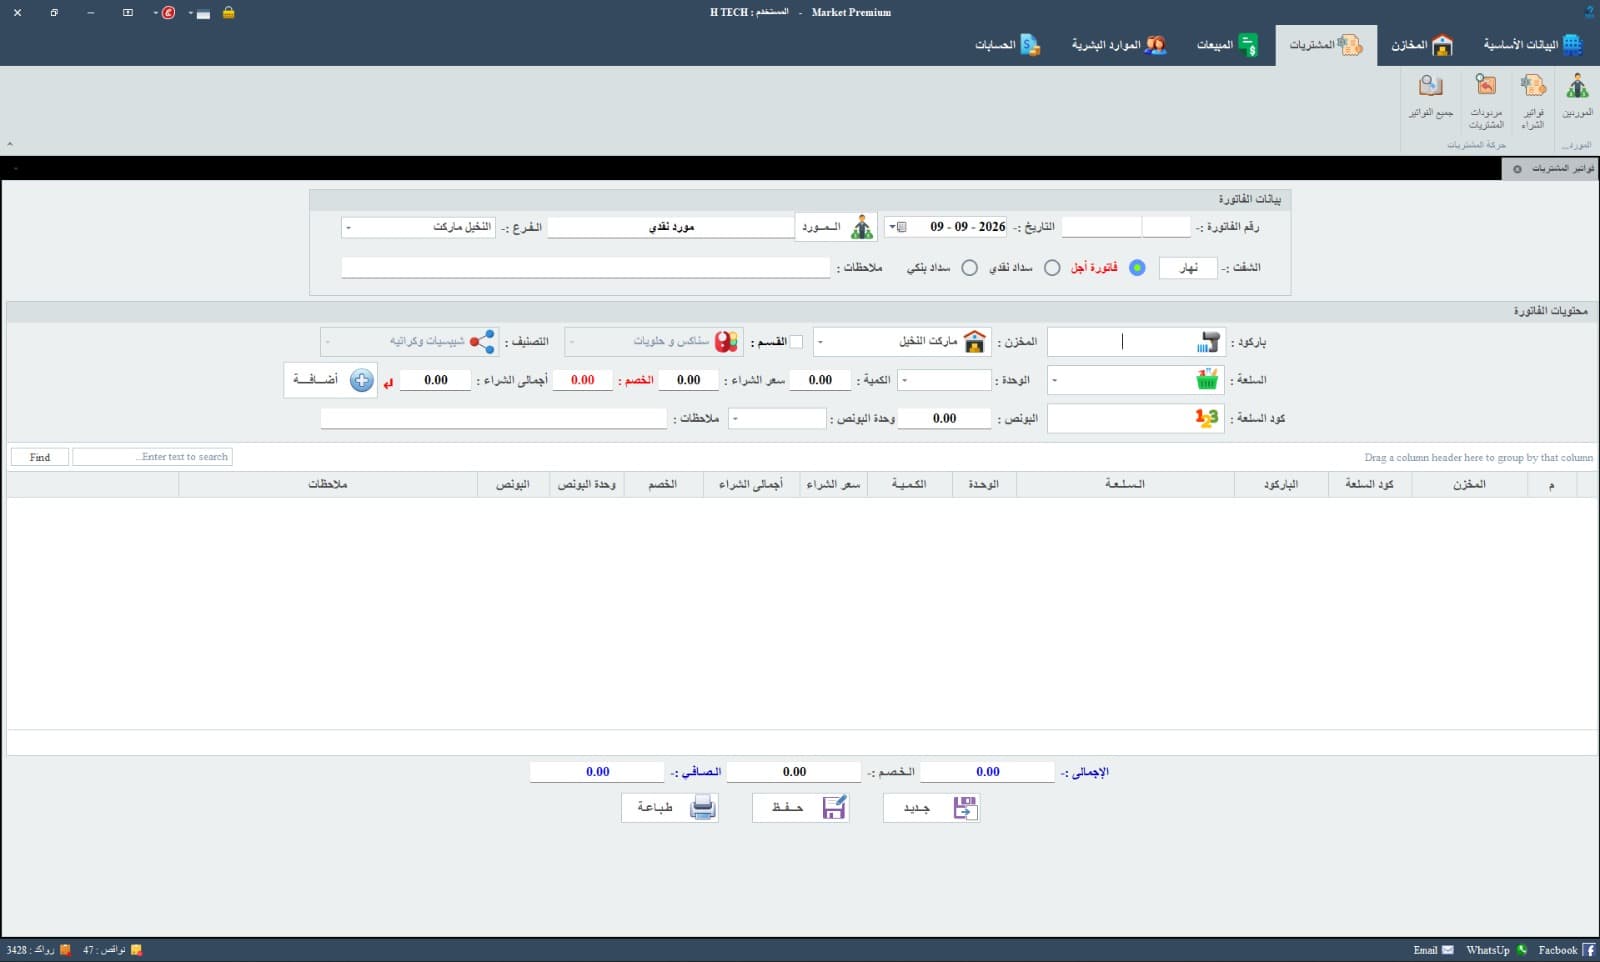Click the new (جديد) button

tap(931, 807)
